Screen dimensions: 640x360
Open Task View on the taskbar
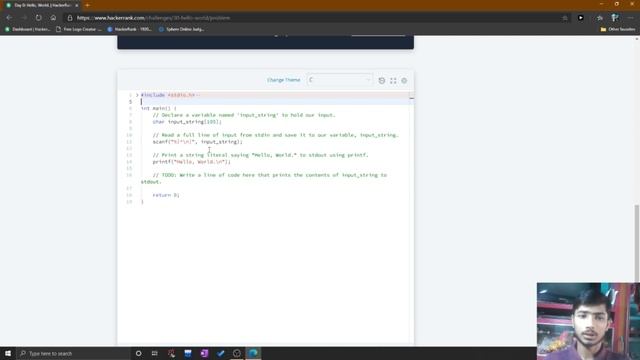155,353
